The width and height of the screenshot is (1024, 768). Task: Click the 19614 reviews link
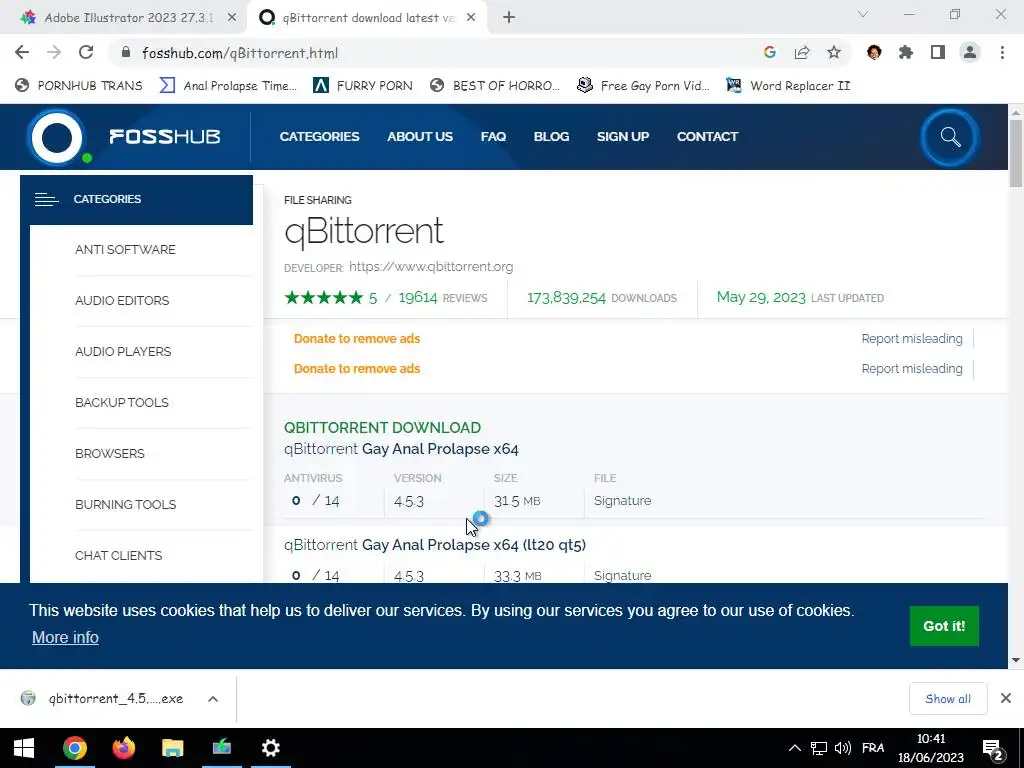(x=443, y=298)
